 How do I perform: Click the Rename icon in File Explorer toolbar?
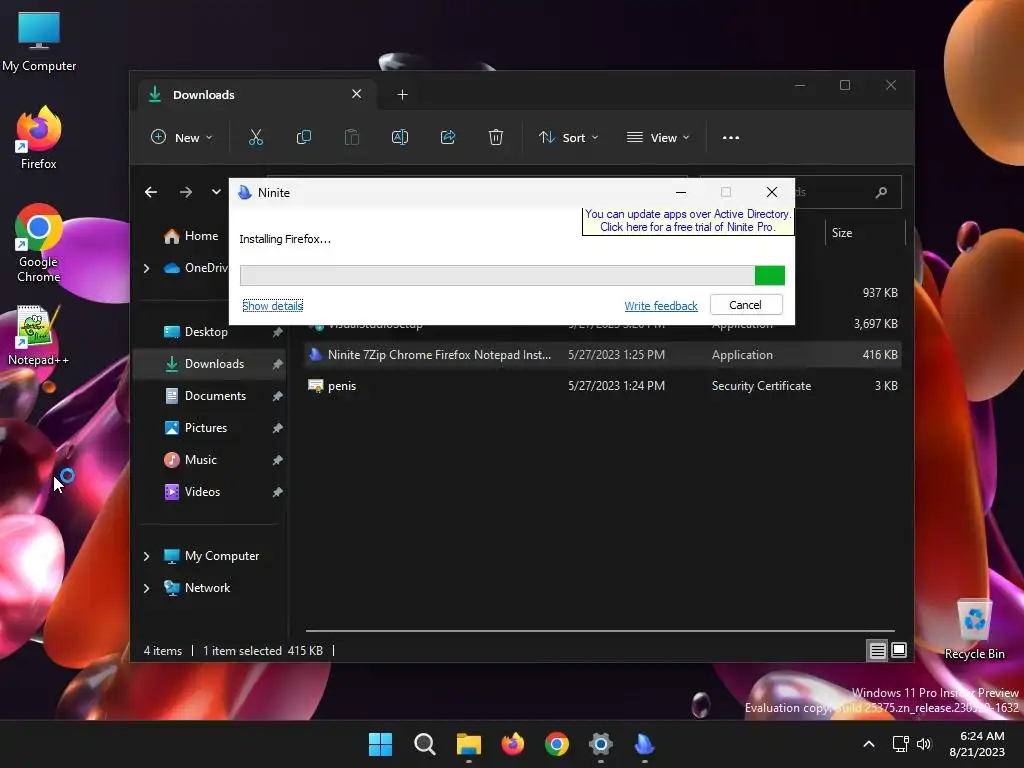point(400,137)
